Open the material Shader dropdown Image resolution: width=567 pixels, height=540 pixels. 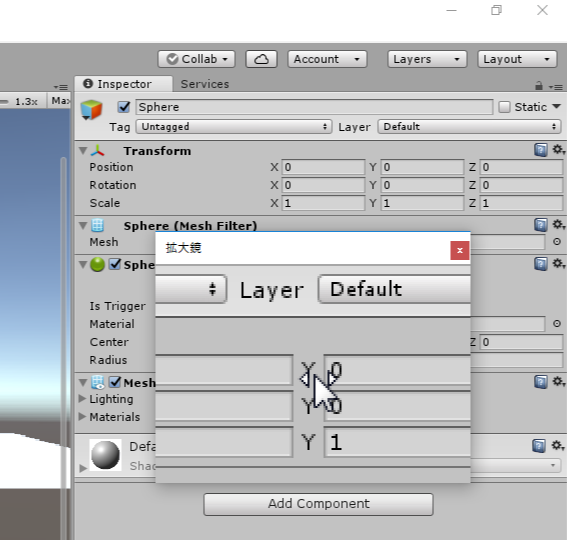point(515,465)
